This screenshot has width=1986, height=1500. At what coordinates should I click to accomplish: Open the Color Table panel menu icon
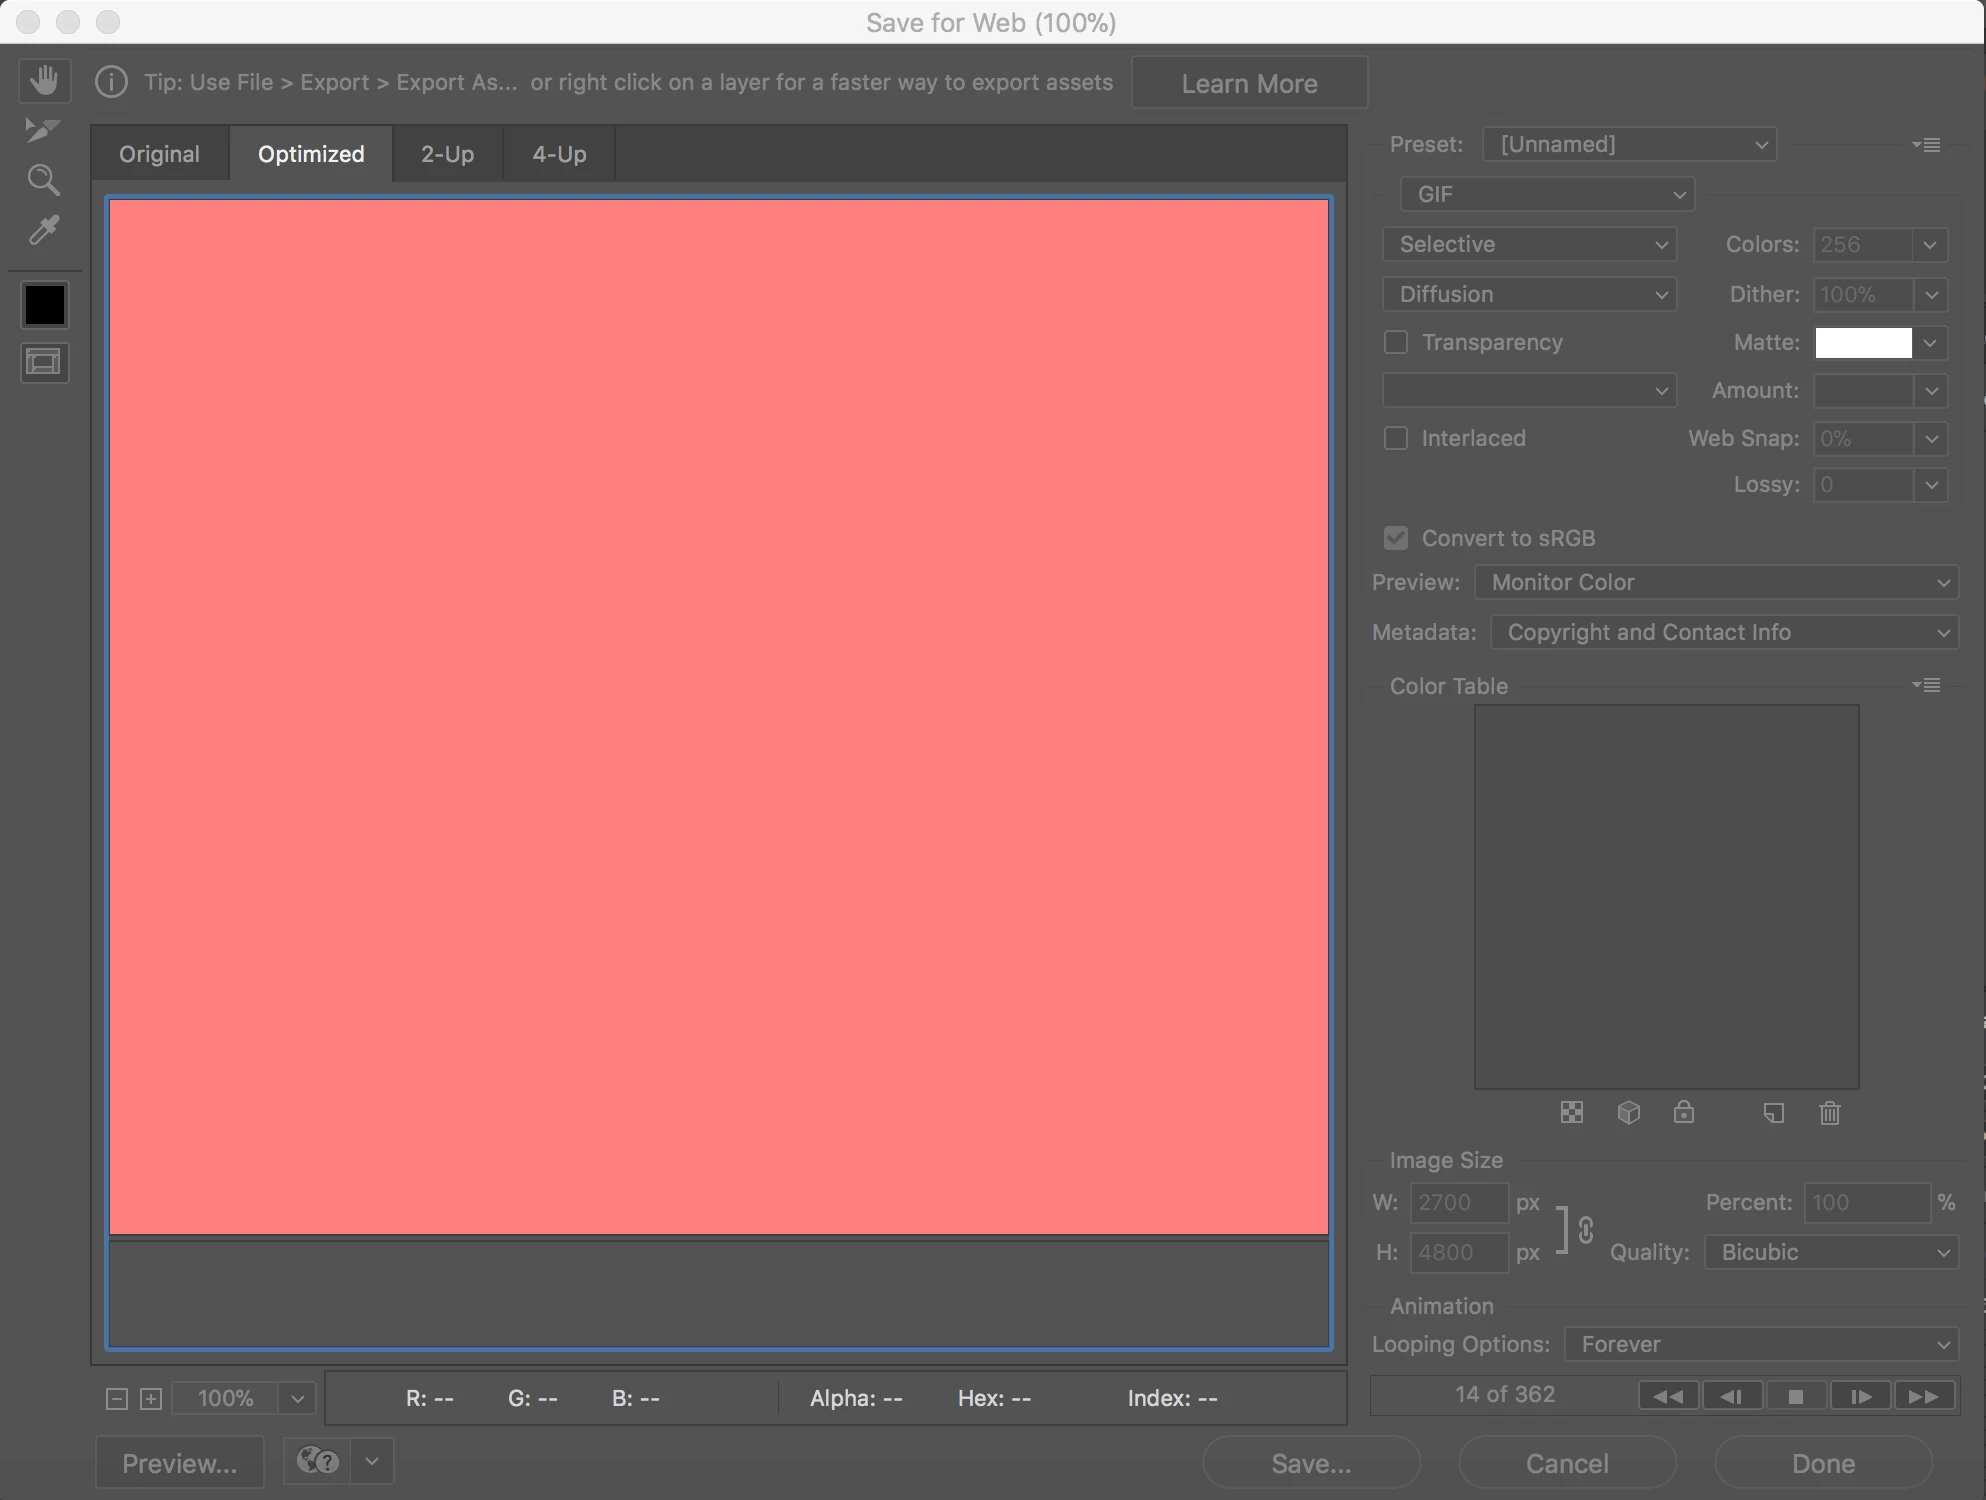(1926, 685)
